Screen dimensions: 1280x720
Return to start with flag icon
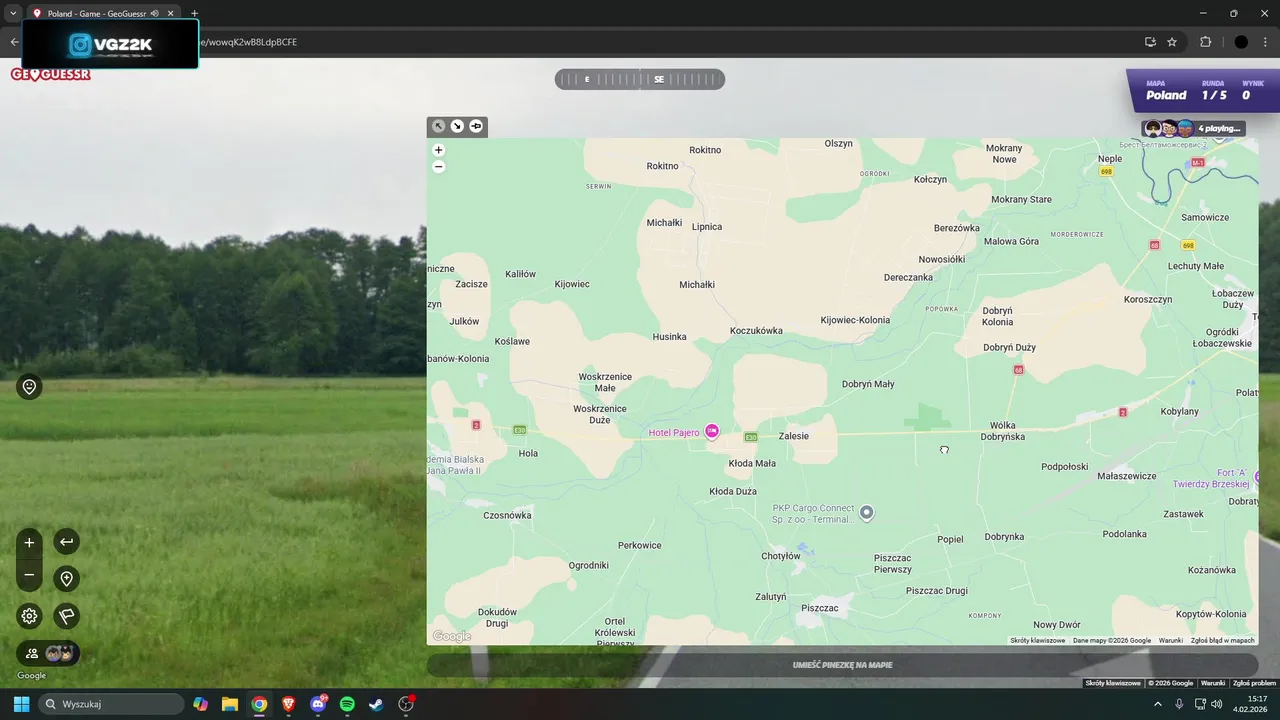click(x=66, y=616)
